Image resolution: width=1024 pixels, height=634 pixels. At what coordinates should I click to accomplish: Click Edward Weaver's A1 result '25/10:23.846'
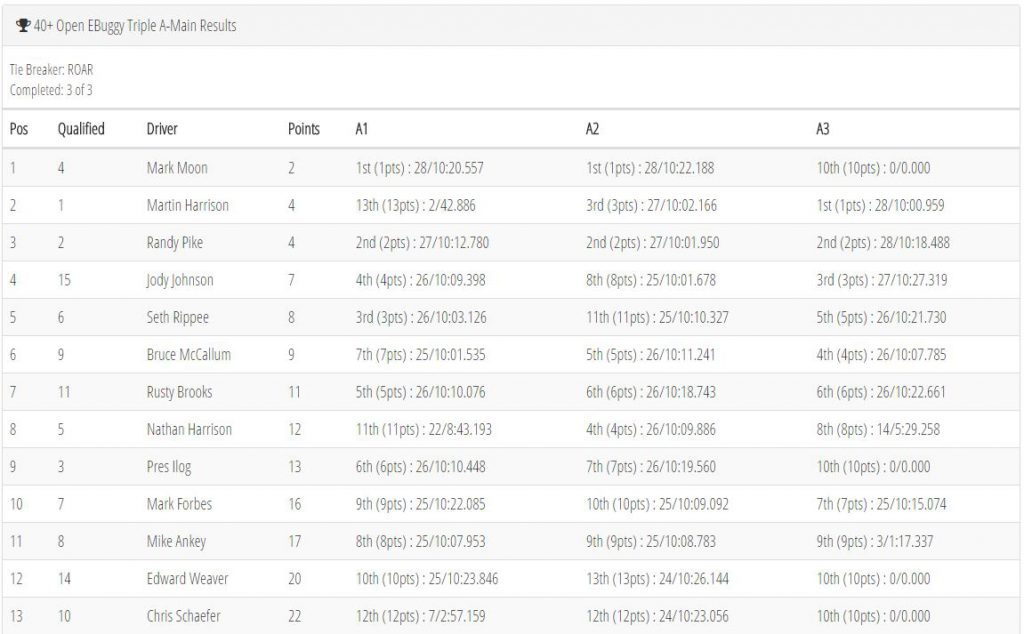click(x=464, y=579)
